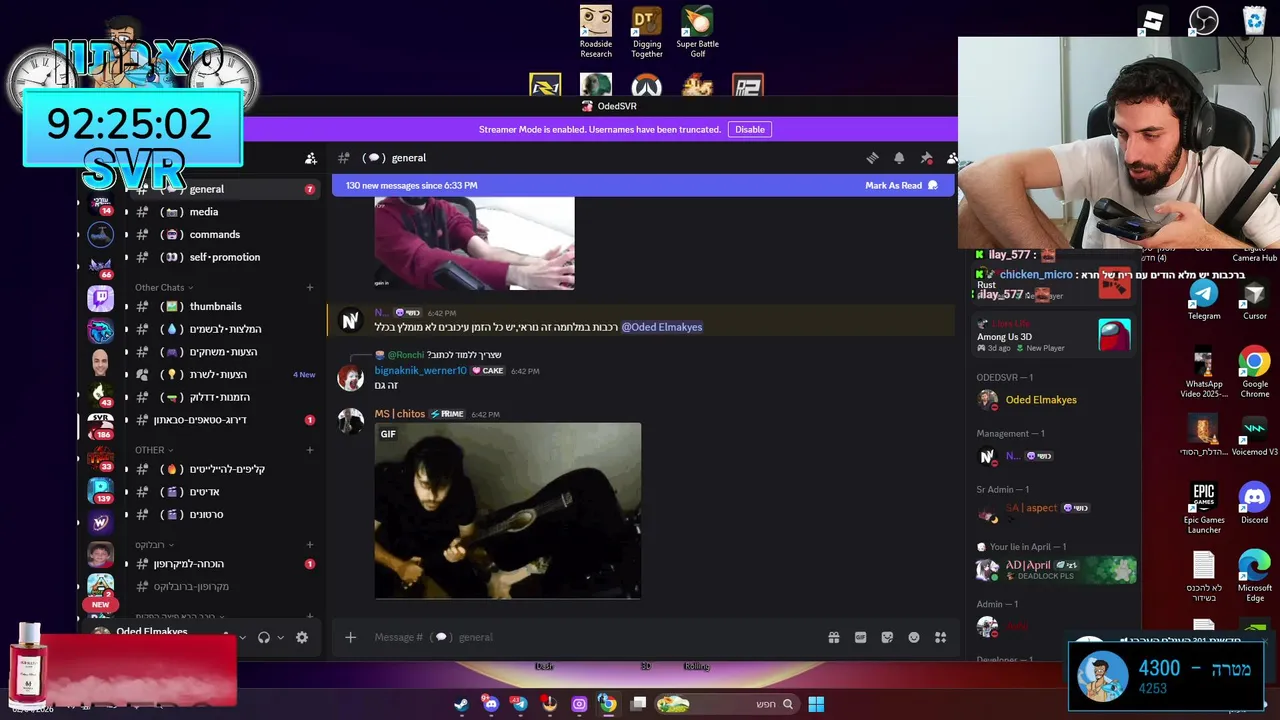Add channel to OTHER category
Image resolution: width=1280 pixels, height=720 pixels.
point(310,450)
